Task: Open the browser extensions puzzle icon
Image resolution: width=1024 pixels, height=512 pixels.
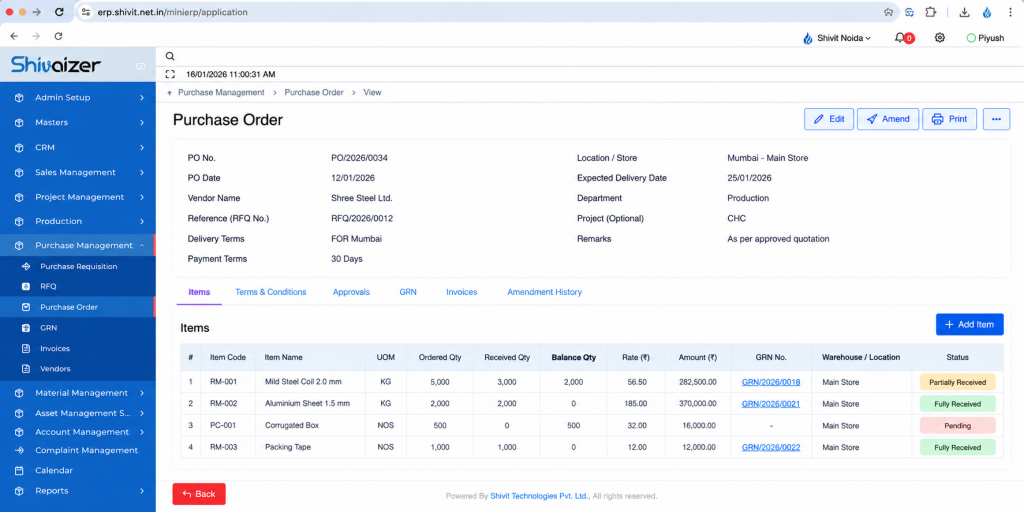Action: (931, 12)
